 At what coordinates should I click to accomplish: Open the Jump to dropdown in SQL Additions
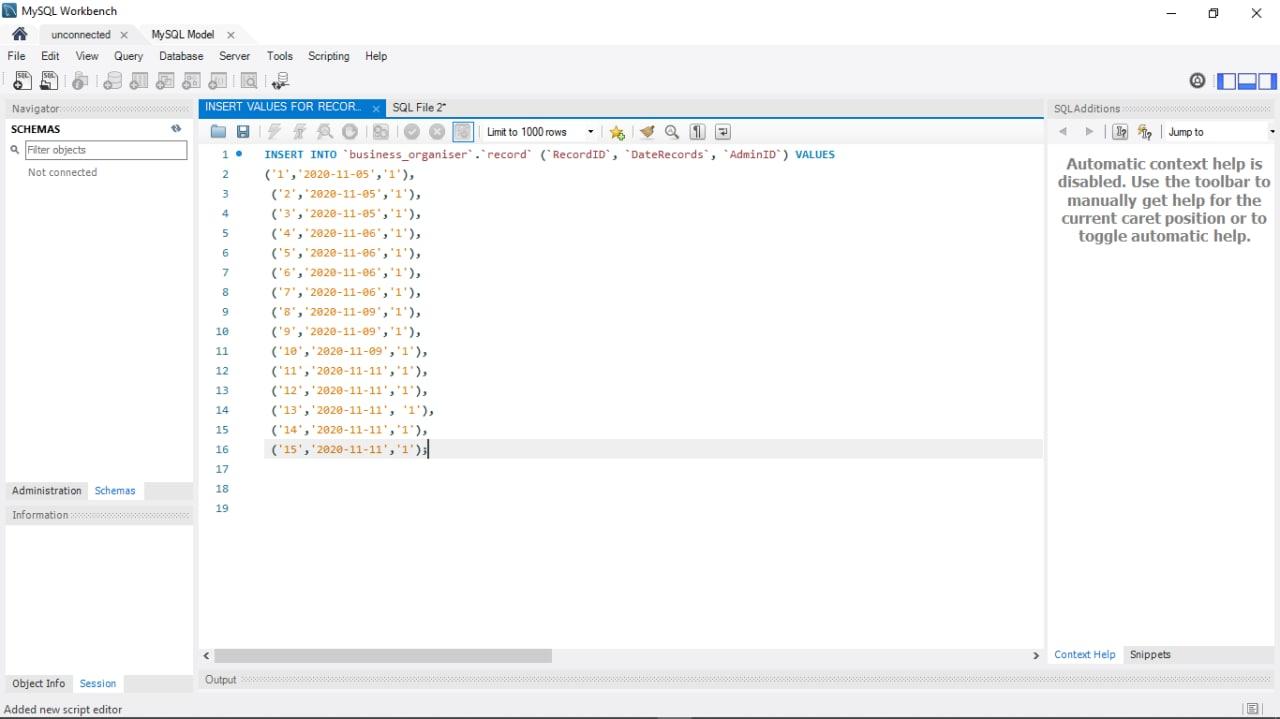tap(1271, 131)
